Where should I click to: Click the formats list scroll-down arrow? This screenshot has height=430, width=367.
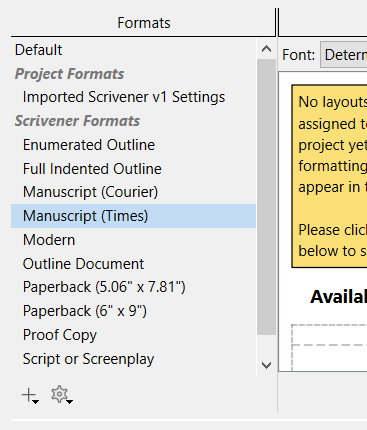coord(266,365)
